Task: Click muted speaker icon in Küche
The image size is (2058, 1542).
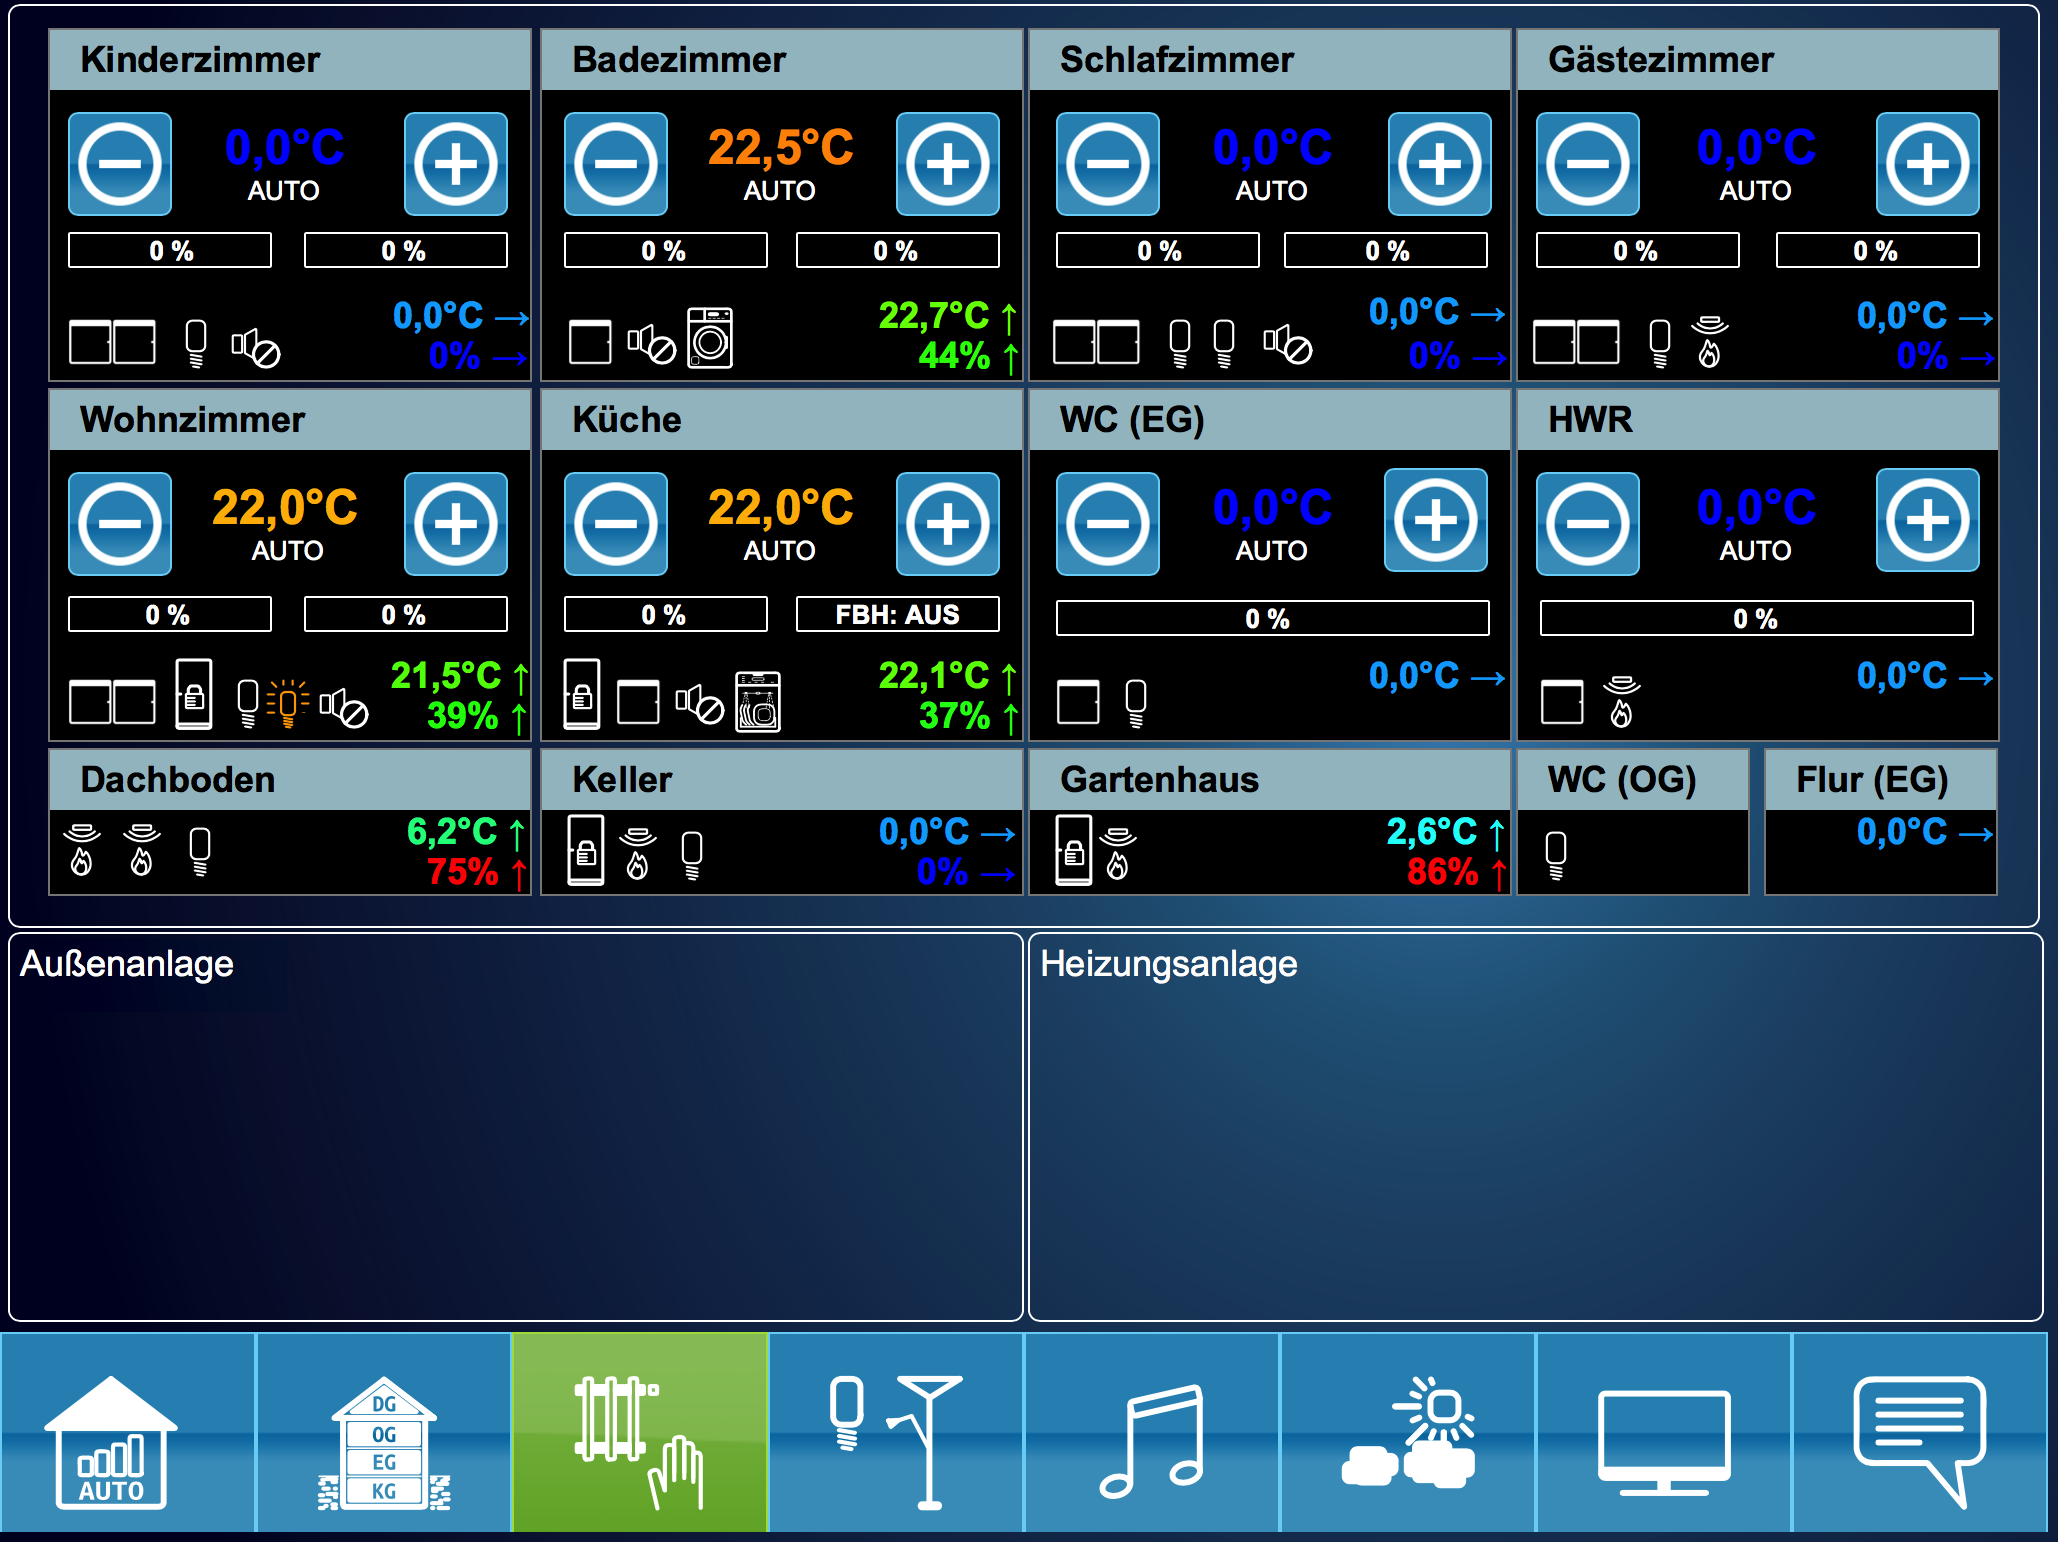Action: (x=699, y=703)
